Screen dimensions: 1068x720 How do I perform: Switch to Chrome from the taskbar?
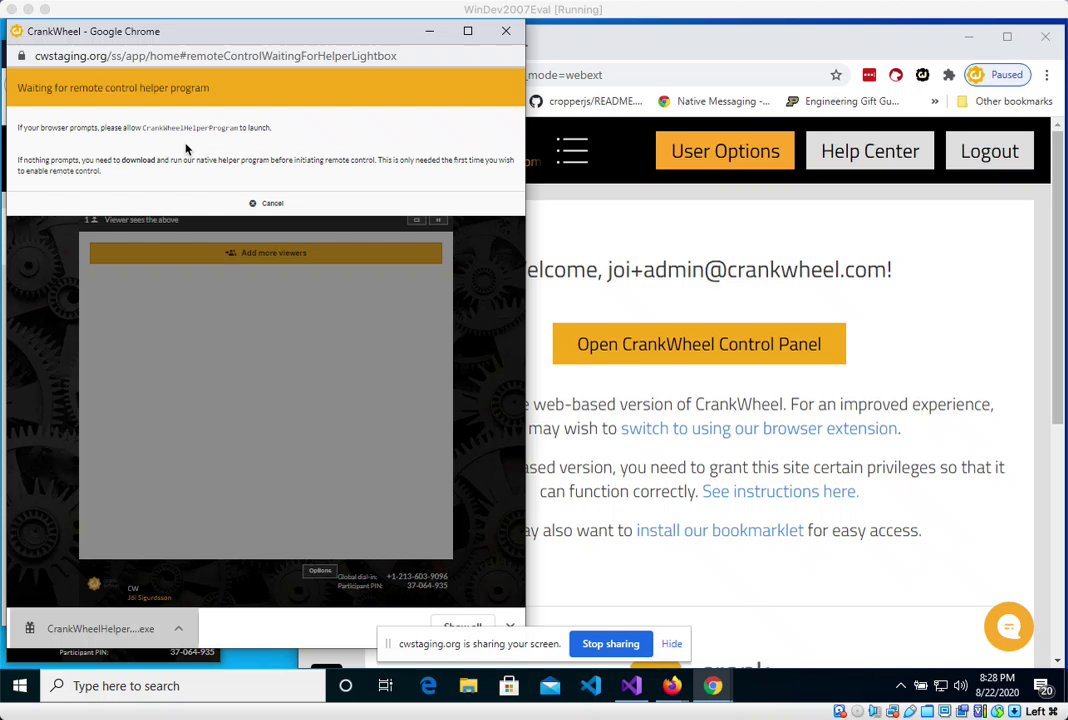click(x=713, y=685)
